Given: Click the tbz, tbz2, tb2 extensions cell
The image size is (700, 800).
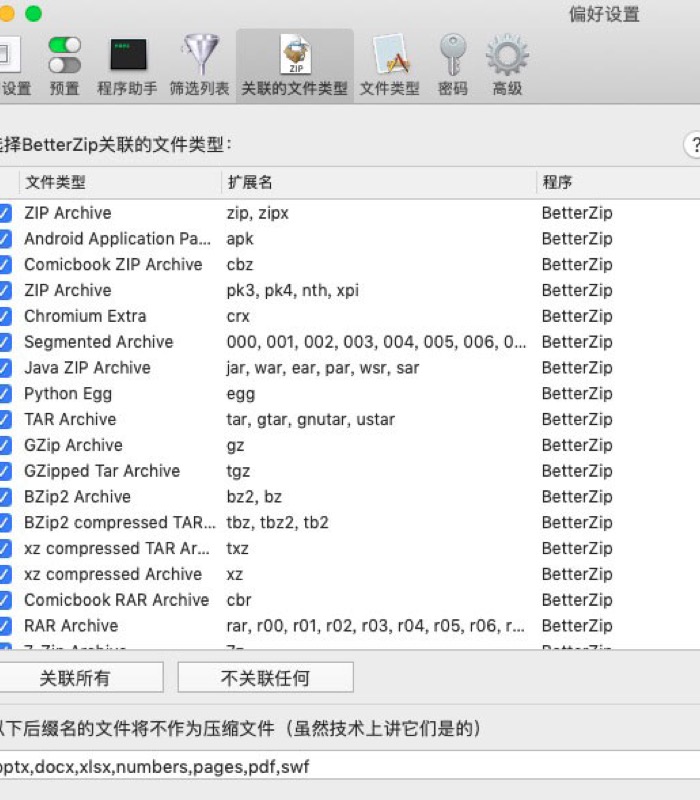Looking at the screenshot, I should 278,522.
